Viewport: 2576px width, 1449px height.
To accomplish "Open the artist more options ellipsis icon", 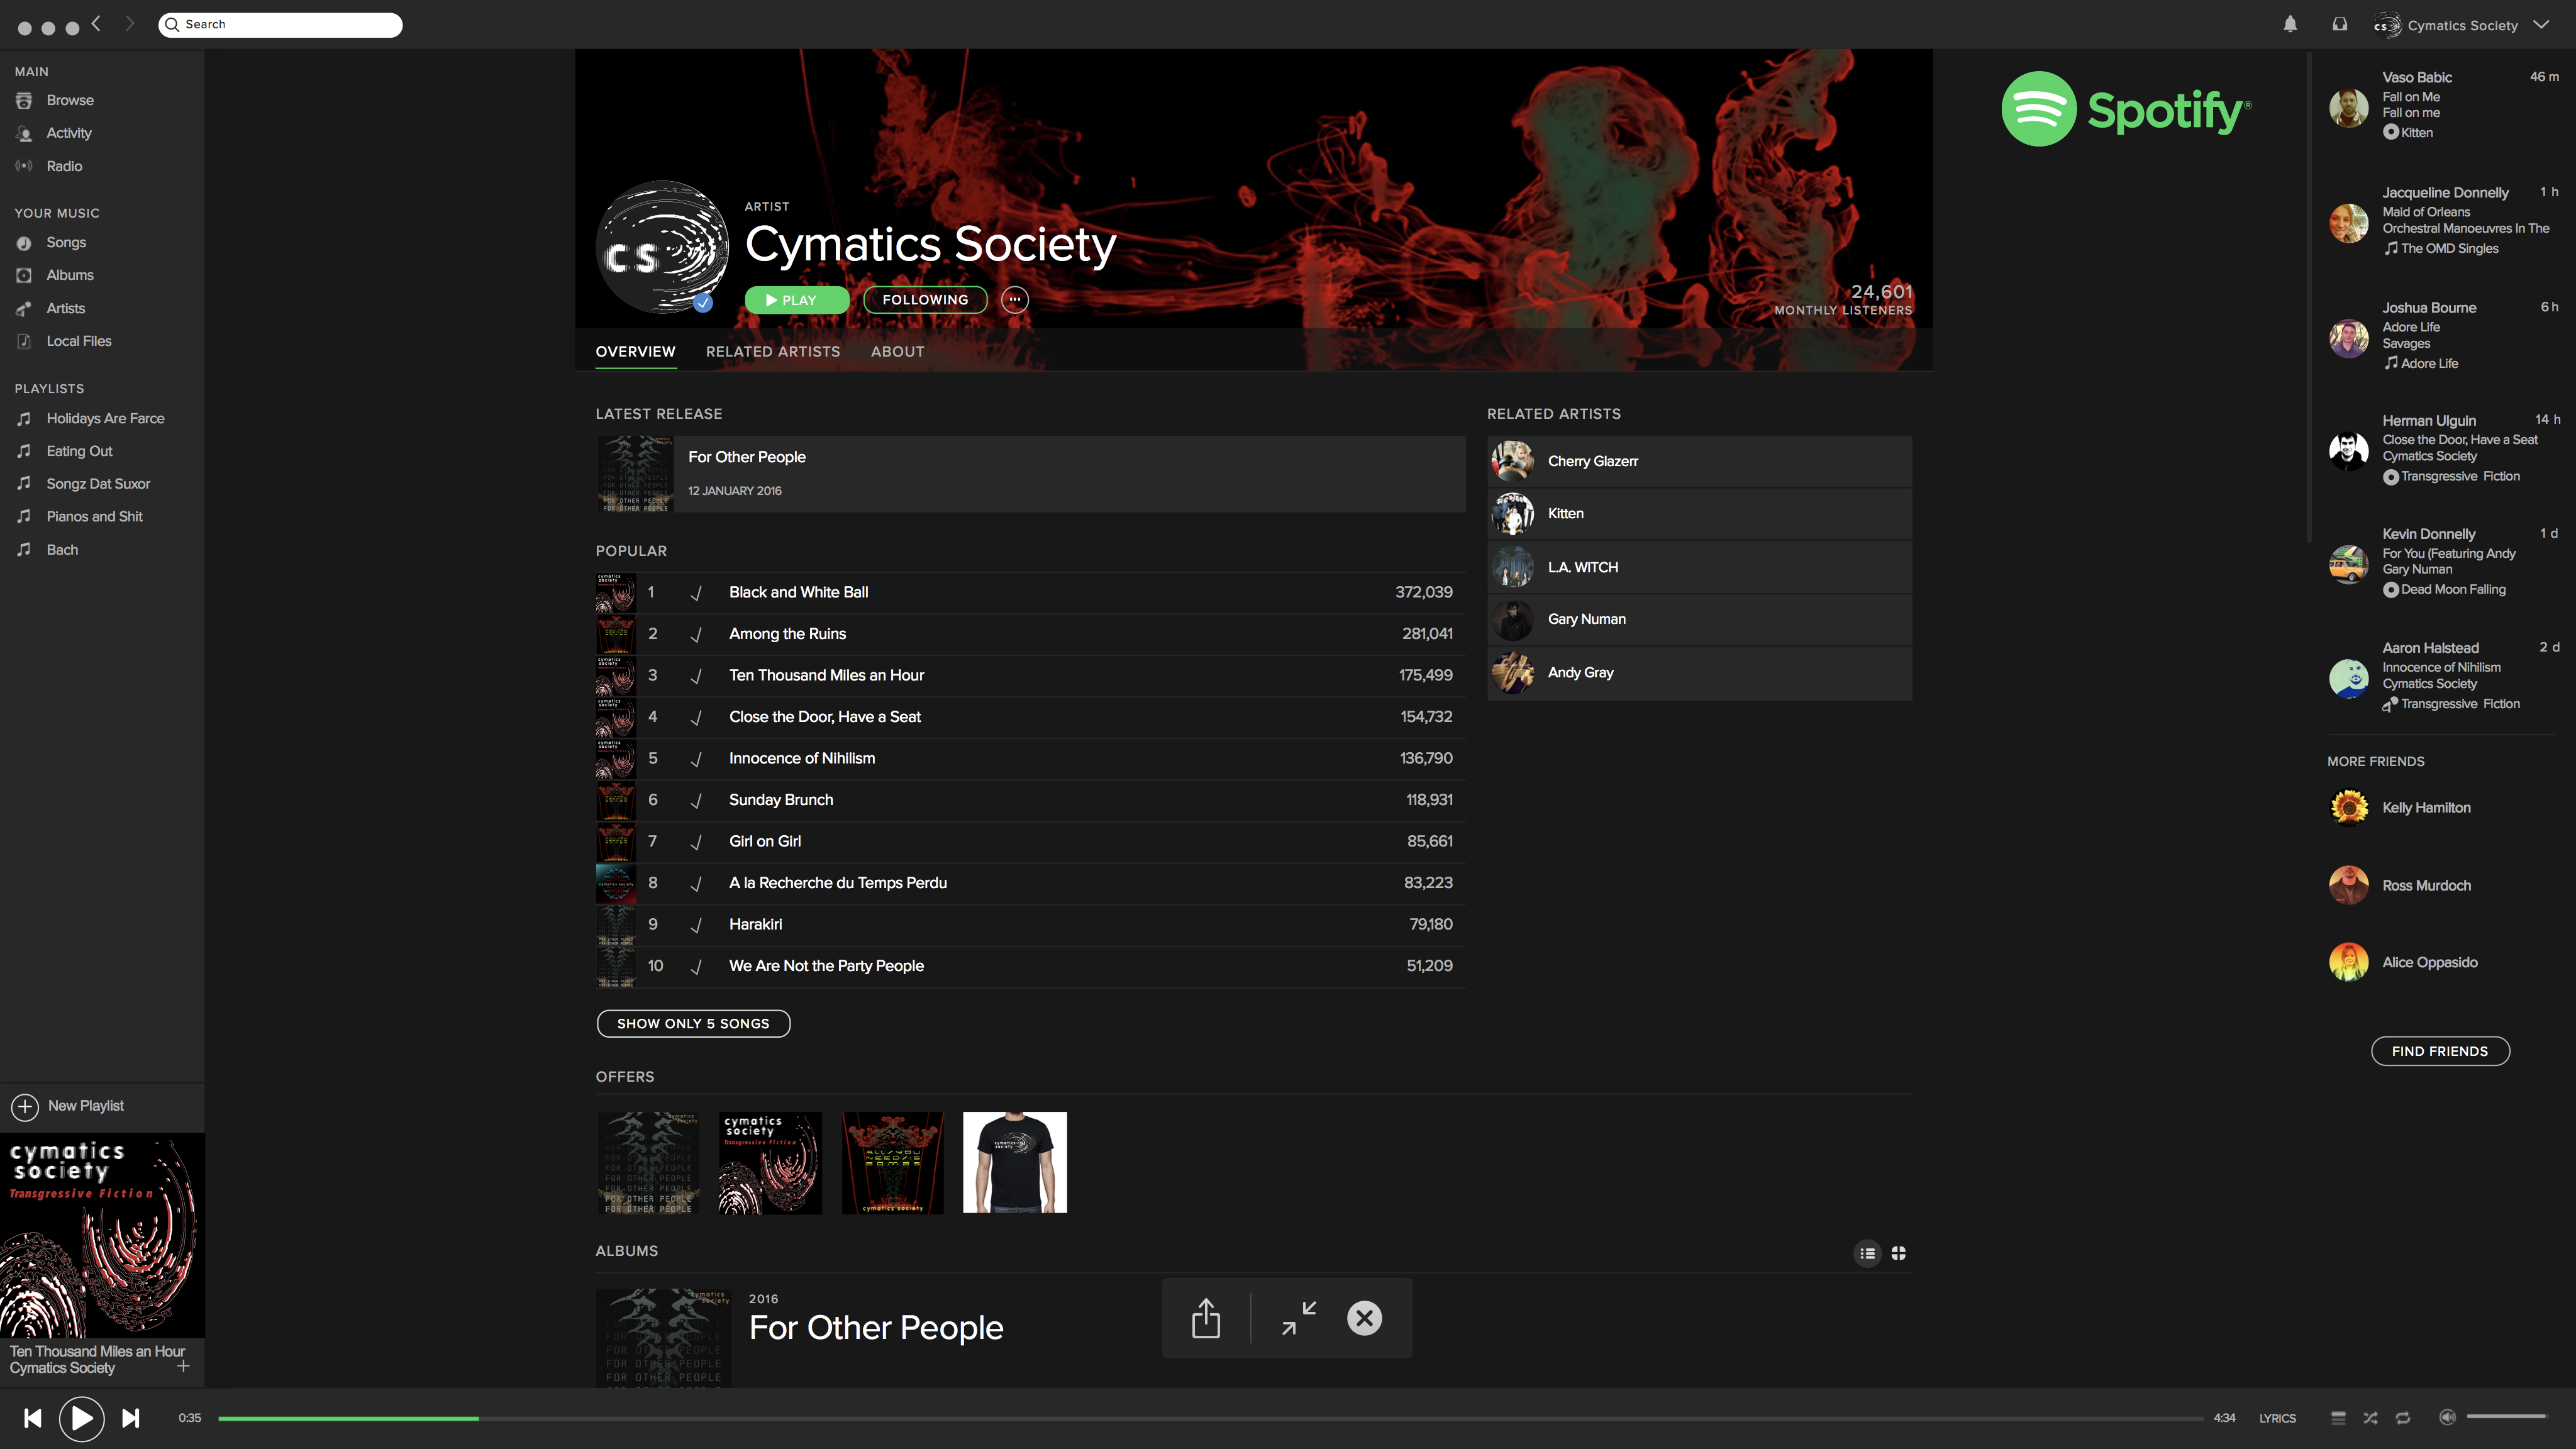I will pos(1015,300).
